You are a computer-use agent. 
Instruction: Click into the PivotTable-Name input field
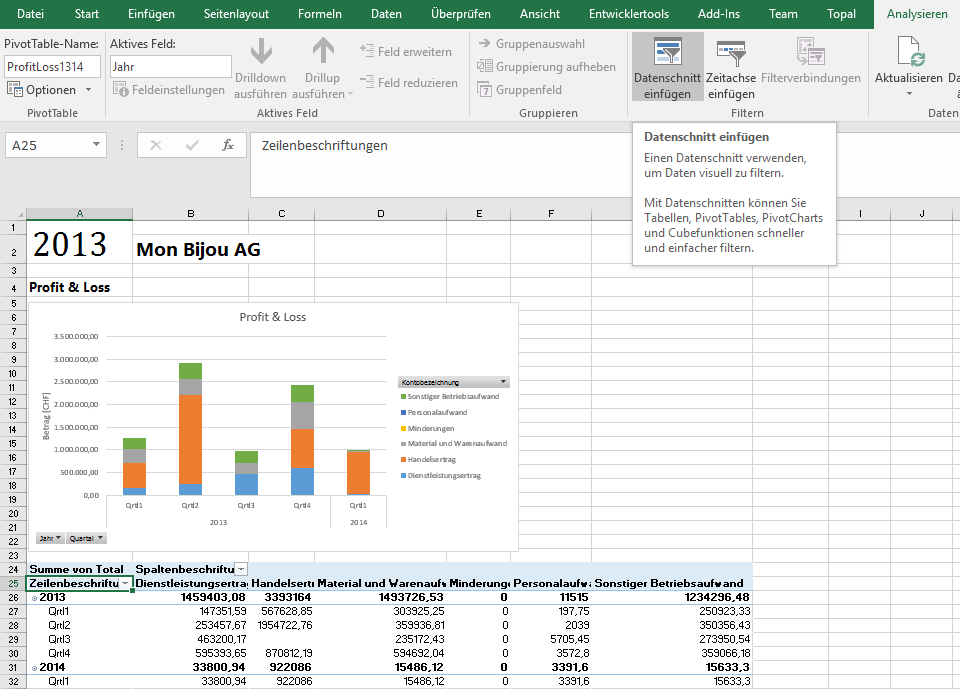click(52, 67)
